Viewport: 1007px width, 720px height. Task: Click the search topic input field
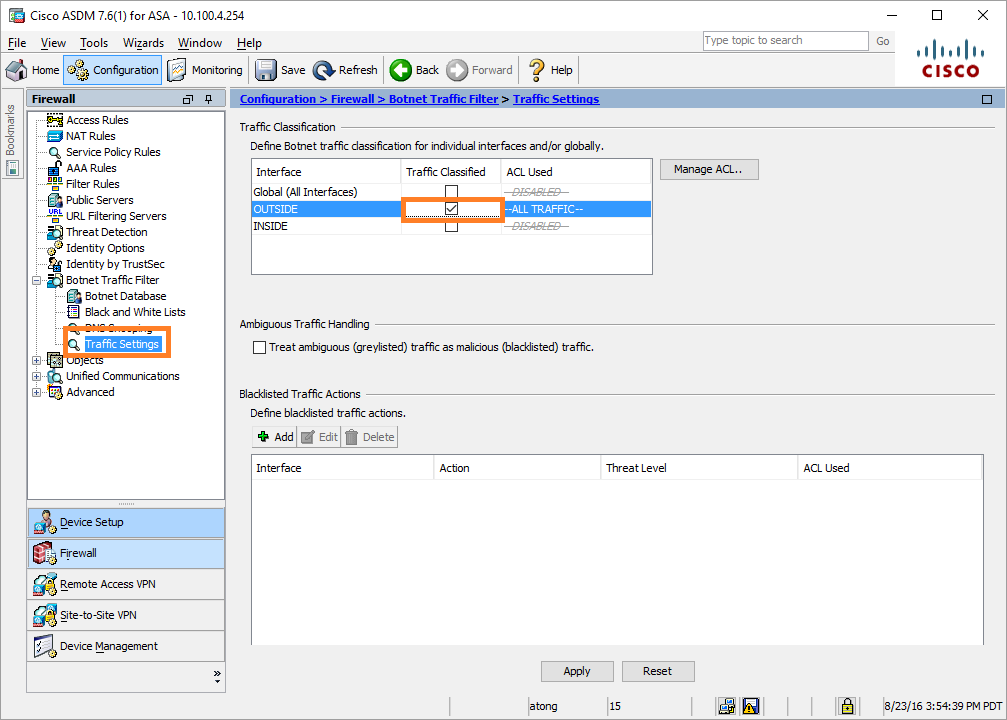tap(785, 41)
